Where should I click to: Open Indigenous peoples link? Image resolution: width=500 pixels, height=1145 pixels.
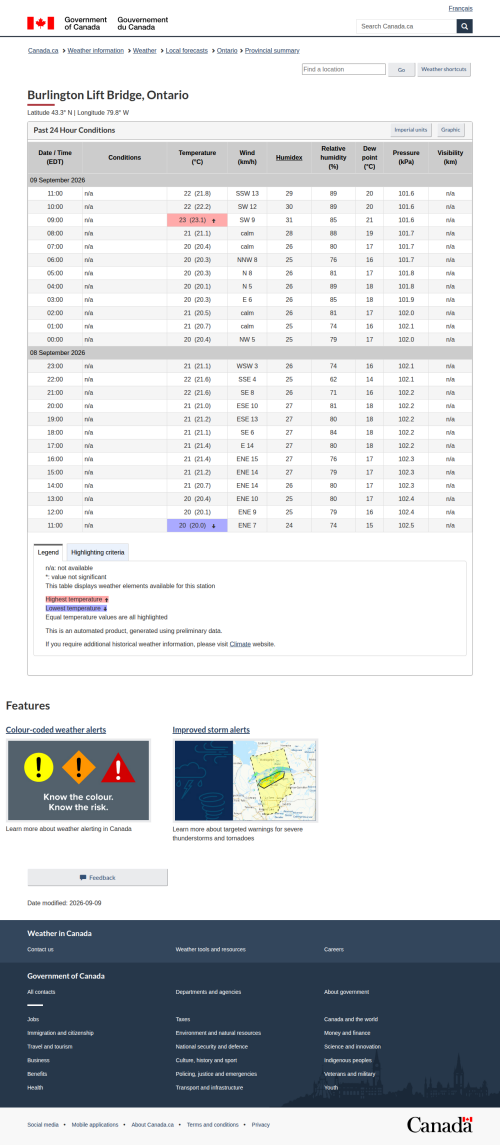click(348, 1060)
